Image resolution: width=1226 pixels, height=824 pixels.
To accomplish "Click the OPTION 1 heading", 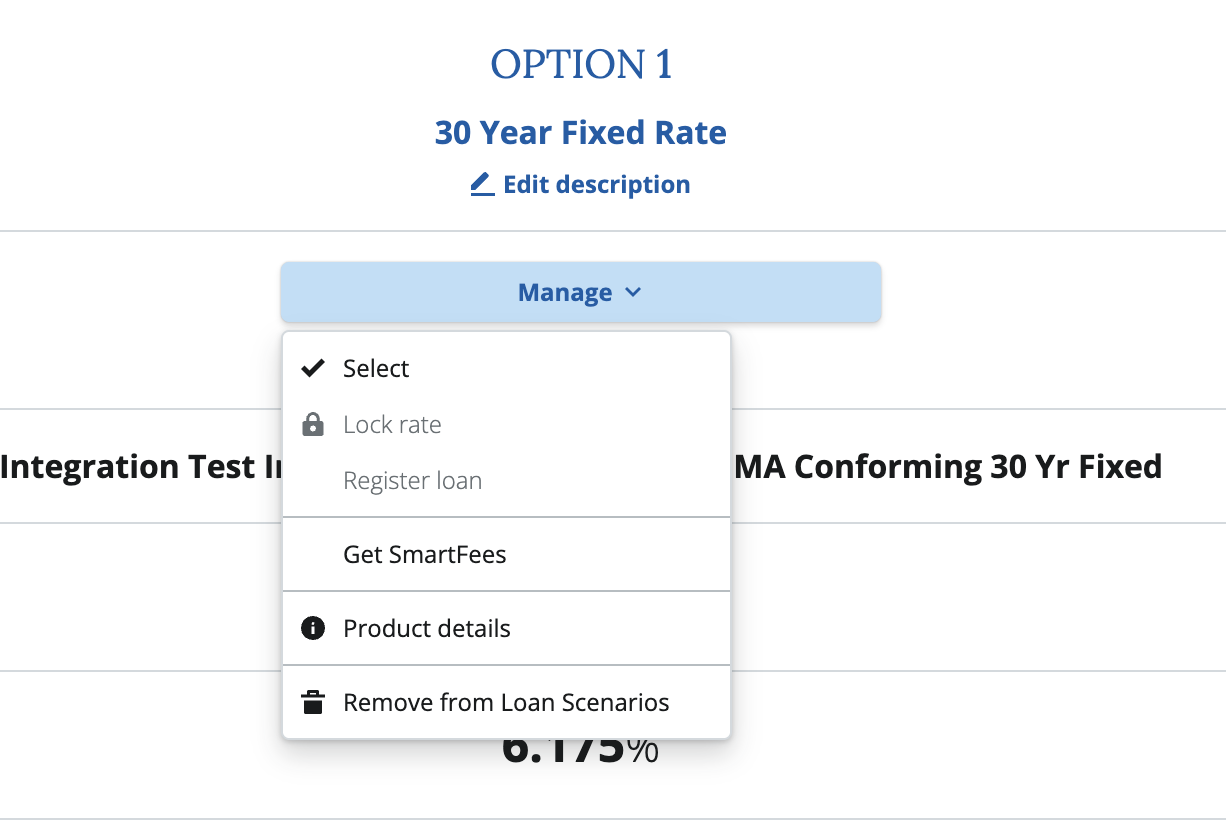I will (x=580, y=65).
